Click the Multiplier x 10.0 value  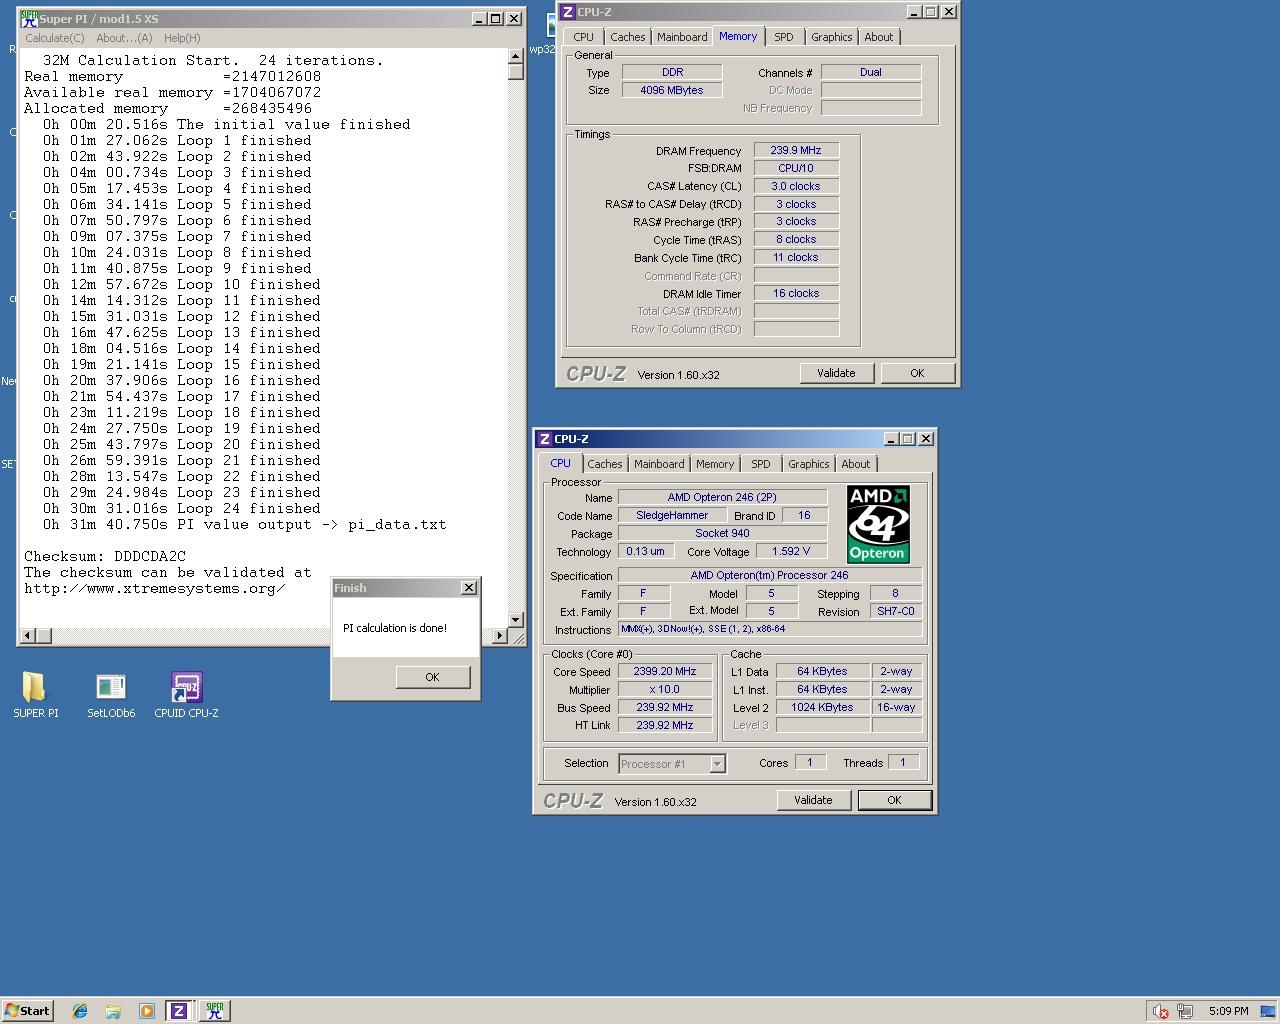[x=665, y=690]
